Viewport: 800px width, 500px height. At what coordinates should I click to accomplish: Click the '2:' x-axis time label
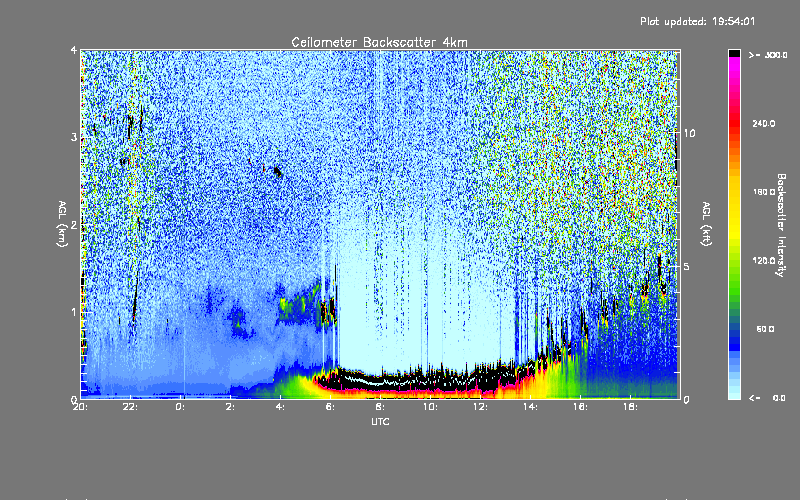[230, 407]
